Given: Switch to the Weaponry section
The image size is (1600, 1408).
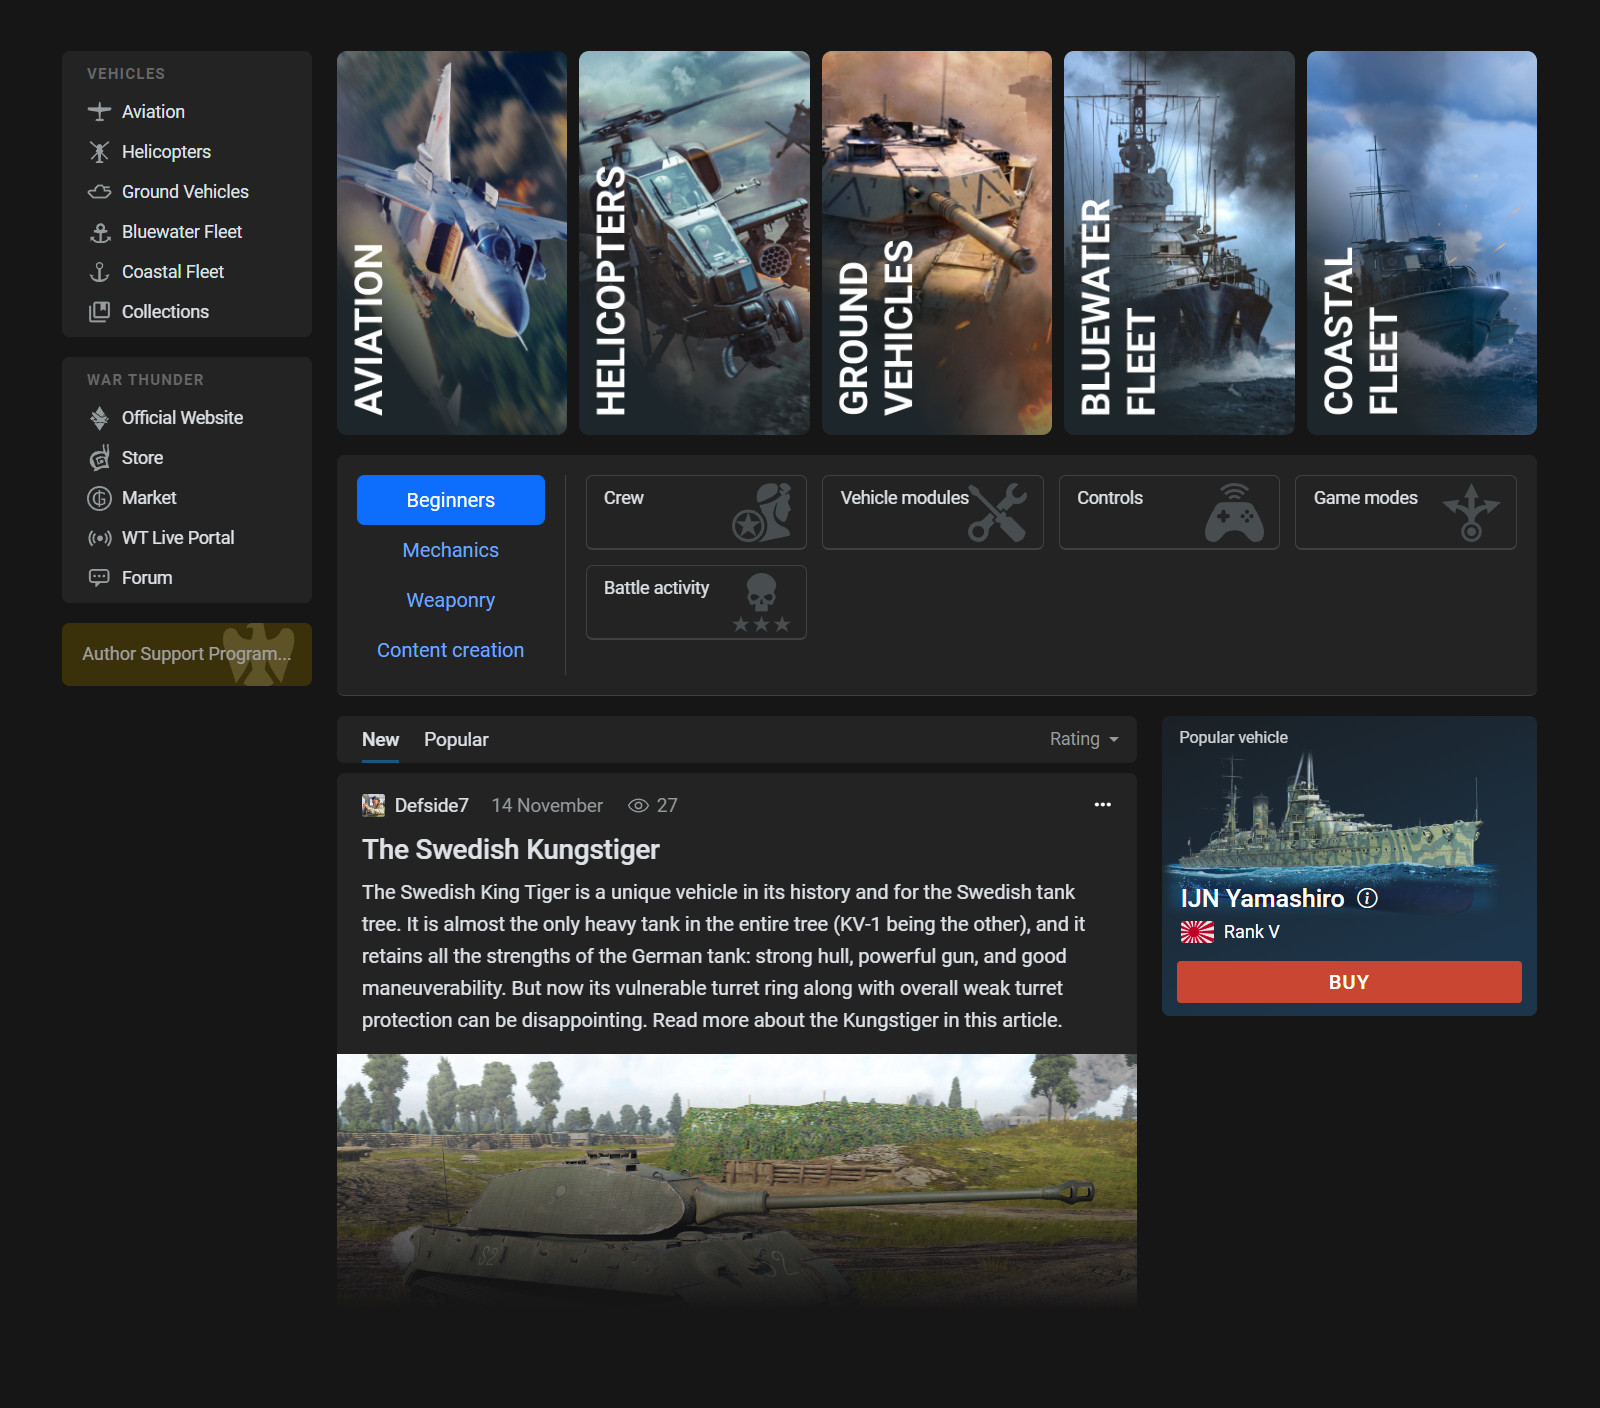Looking at the screenshot, I should point(450,600).
